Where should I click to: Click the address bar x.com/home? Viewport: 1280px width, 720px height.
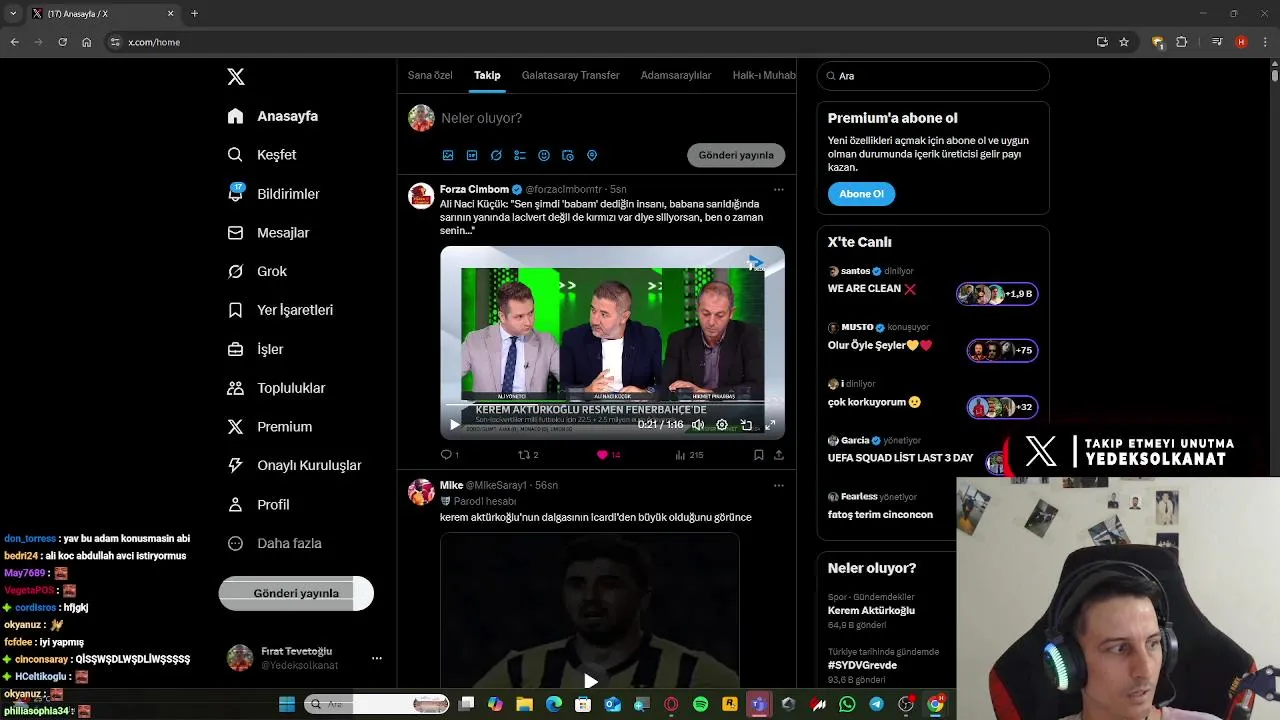(154, 42)
